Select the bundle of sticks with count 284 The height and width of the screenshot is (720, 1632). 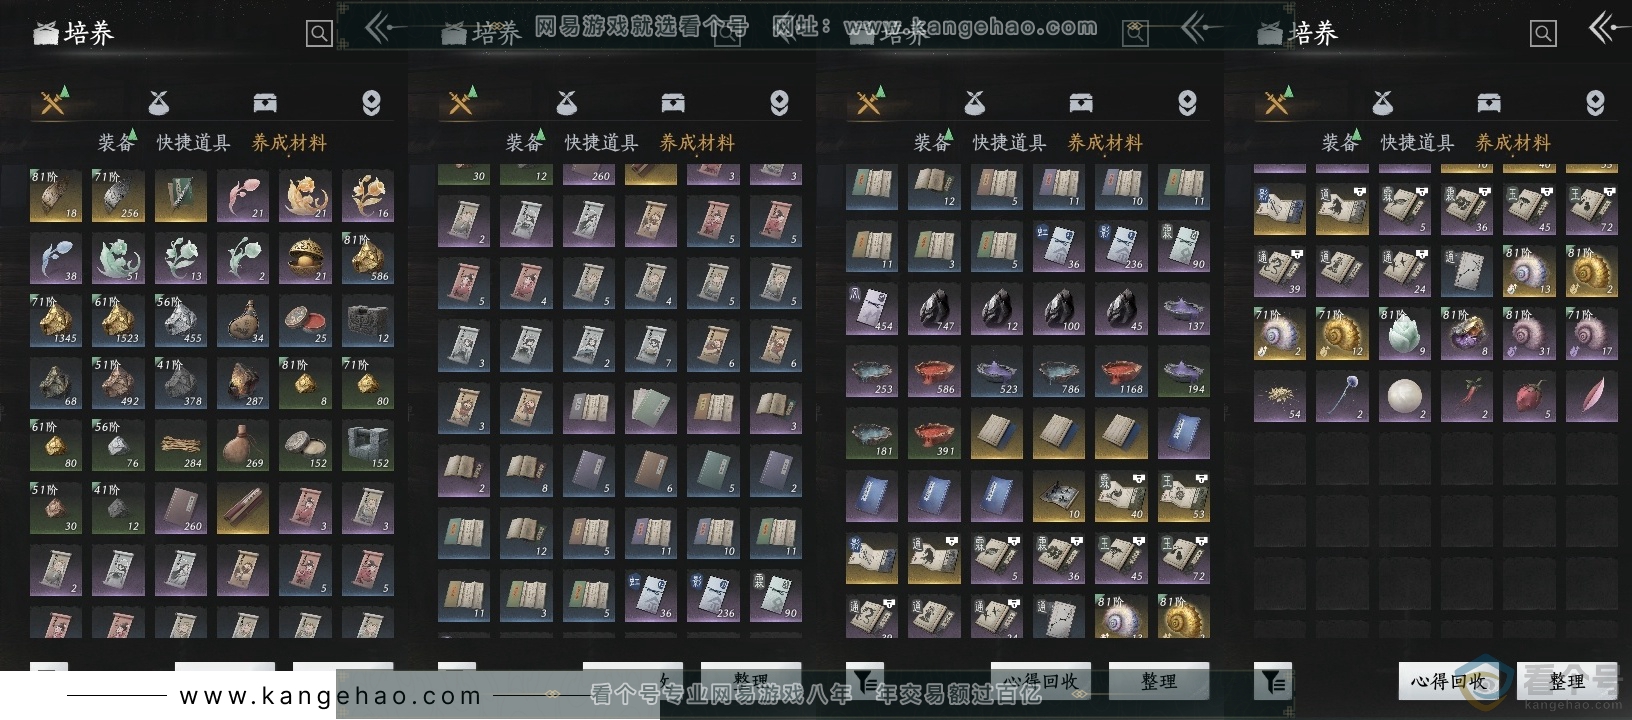click(x=181, y=446)
